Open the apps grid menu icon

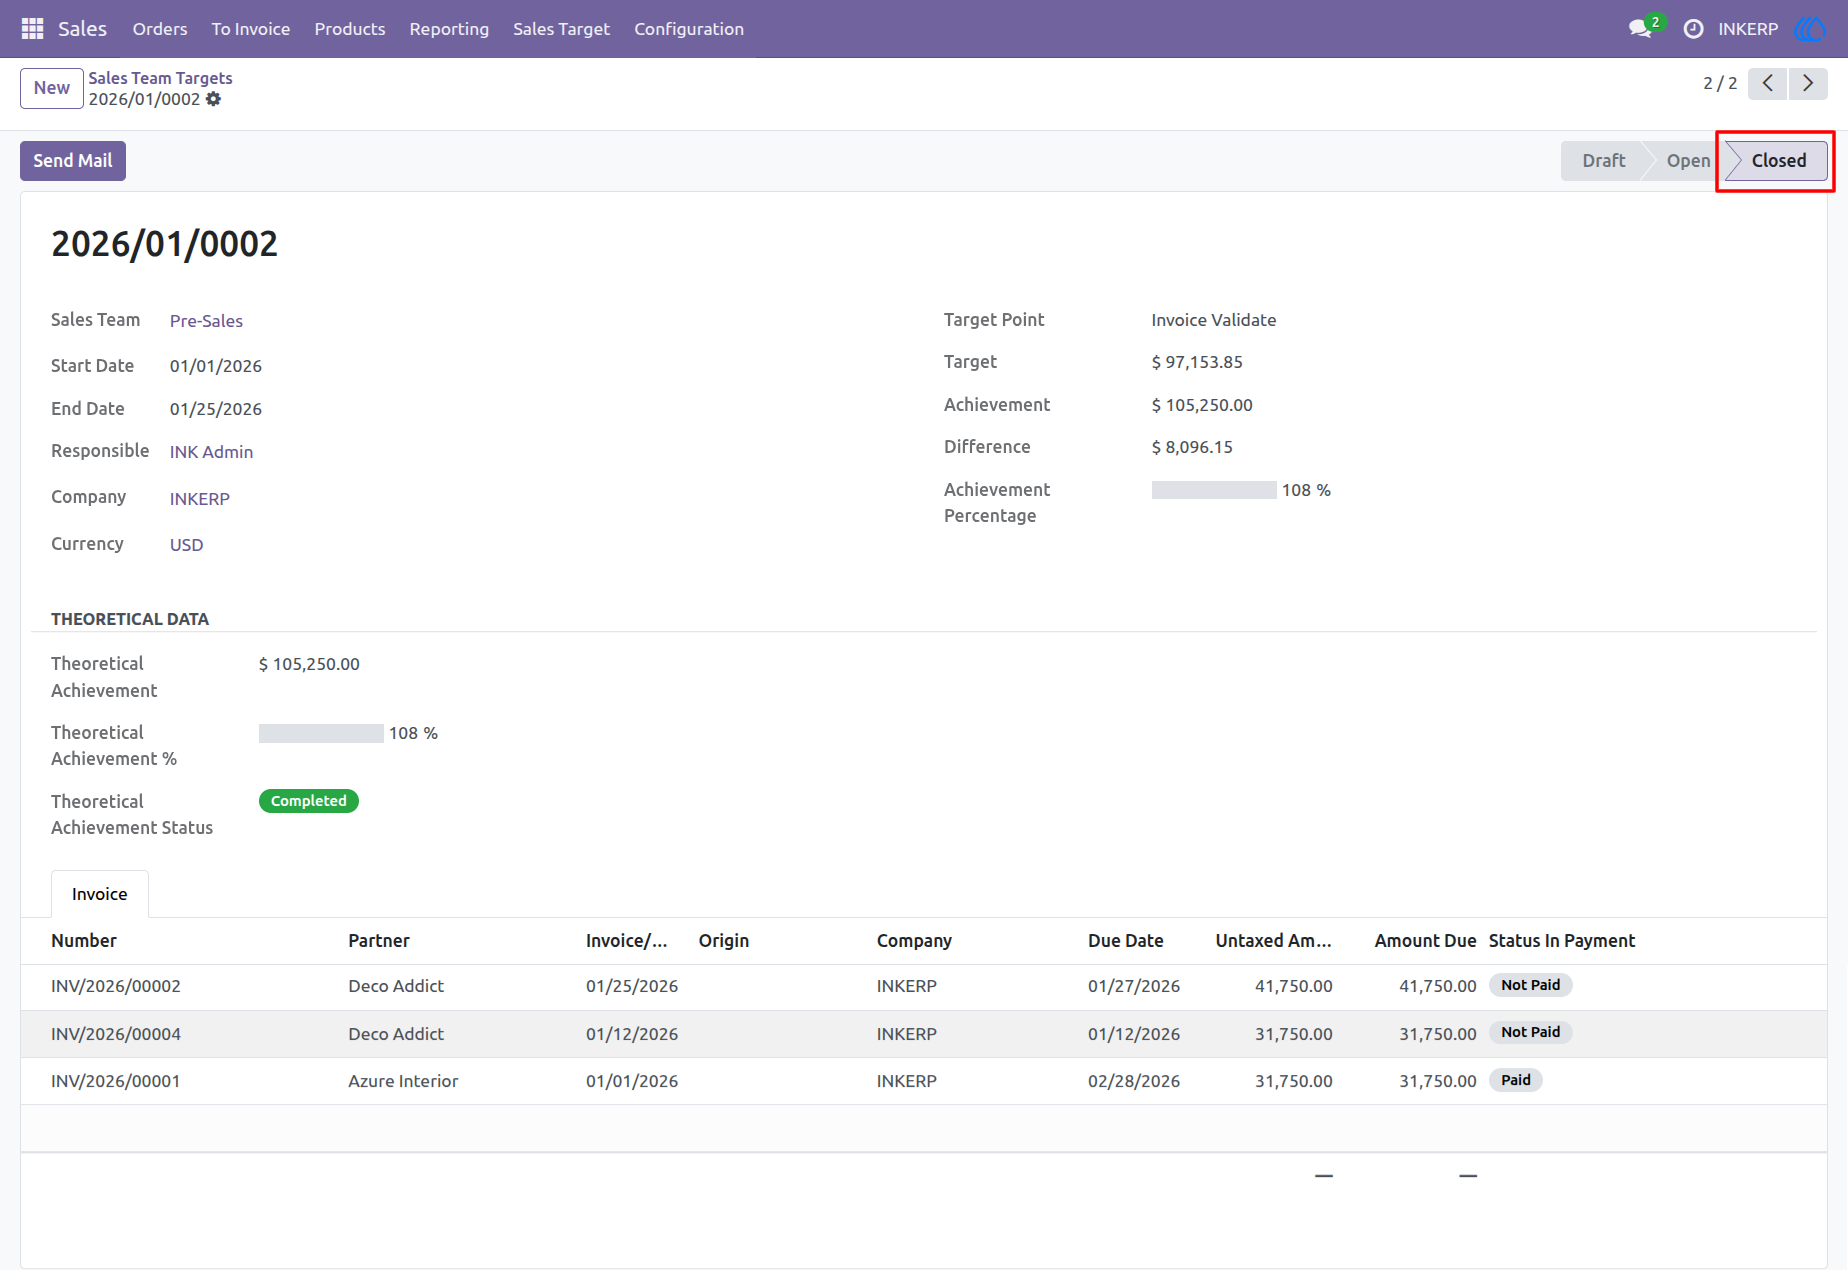32,29
